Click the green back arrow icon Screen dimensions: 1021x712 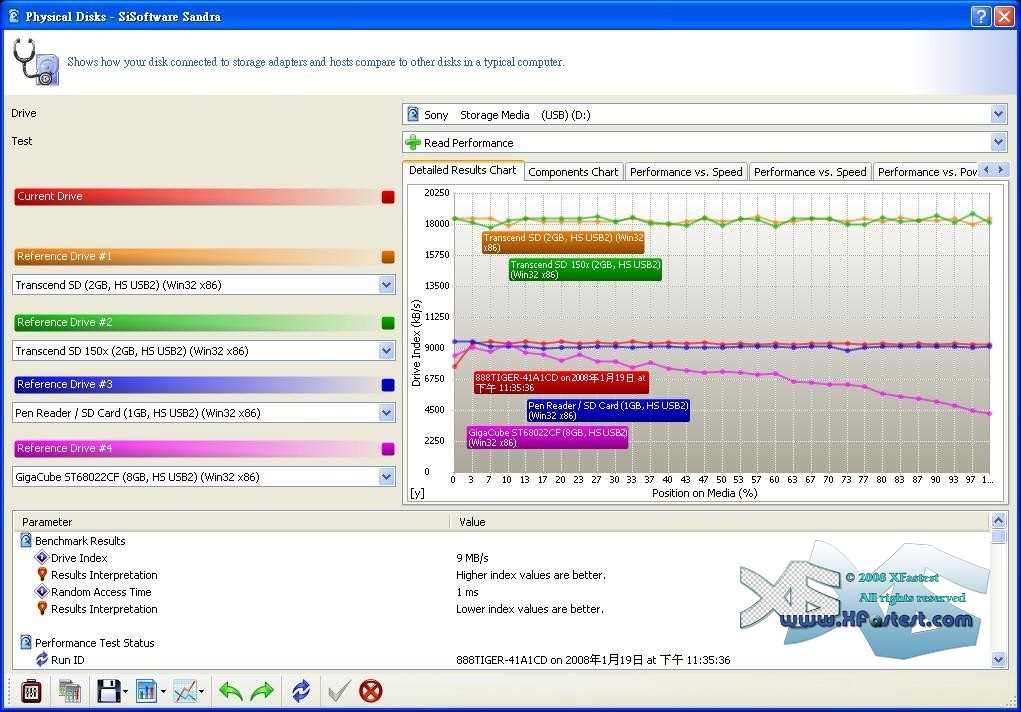tap(231, 691)
